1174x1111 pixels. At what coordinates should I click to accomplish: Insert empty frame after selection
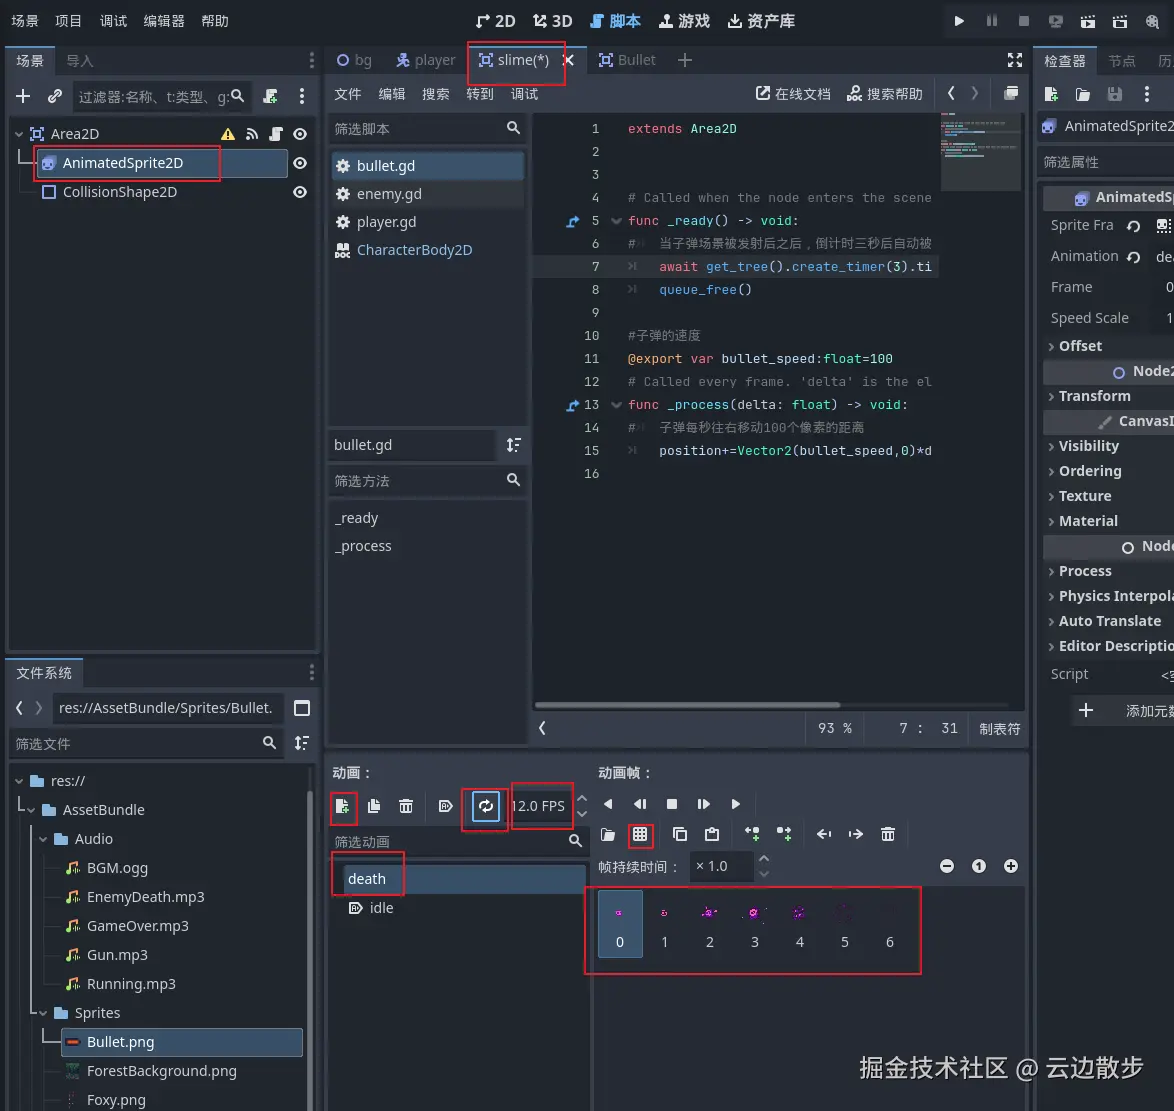pyautogui.click(x=784, y=834)
